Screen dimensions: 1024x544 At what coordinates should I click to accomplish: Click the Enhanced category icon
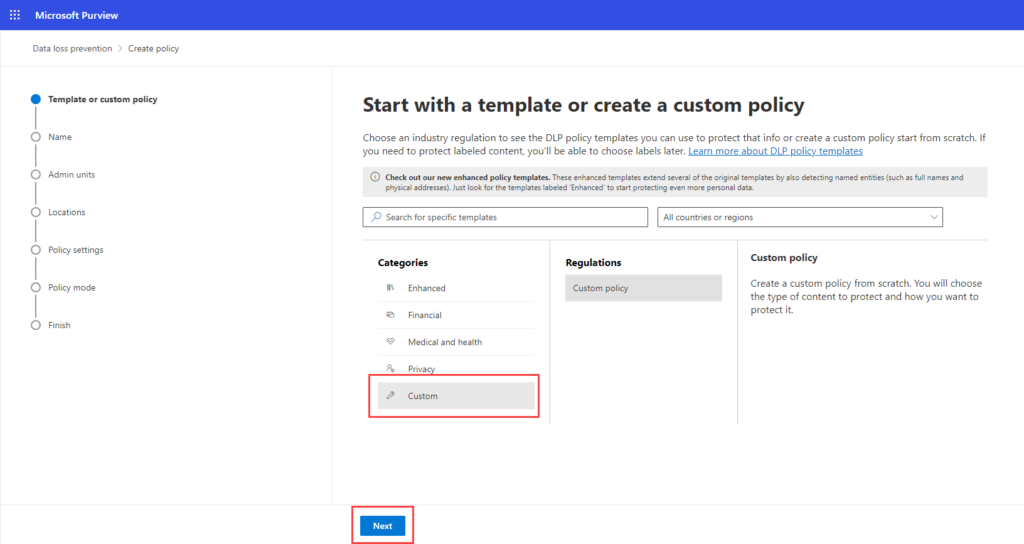click(390, 288)
